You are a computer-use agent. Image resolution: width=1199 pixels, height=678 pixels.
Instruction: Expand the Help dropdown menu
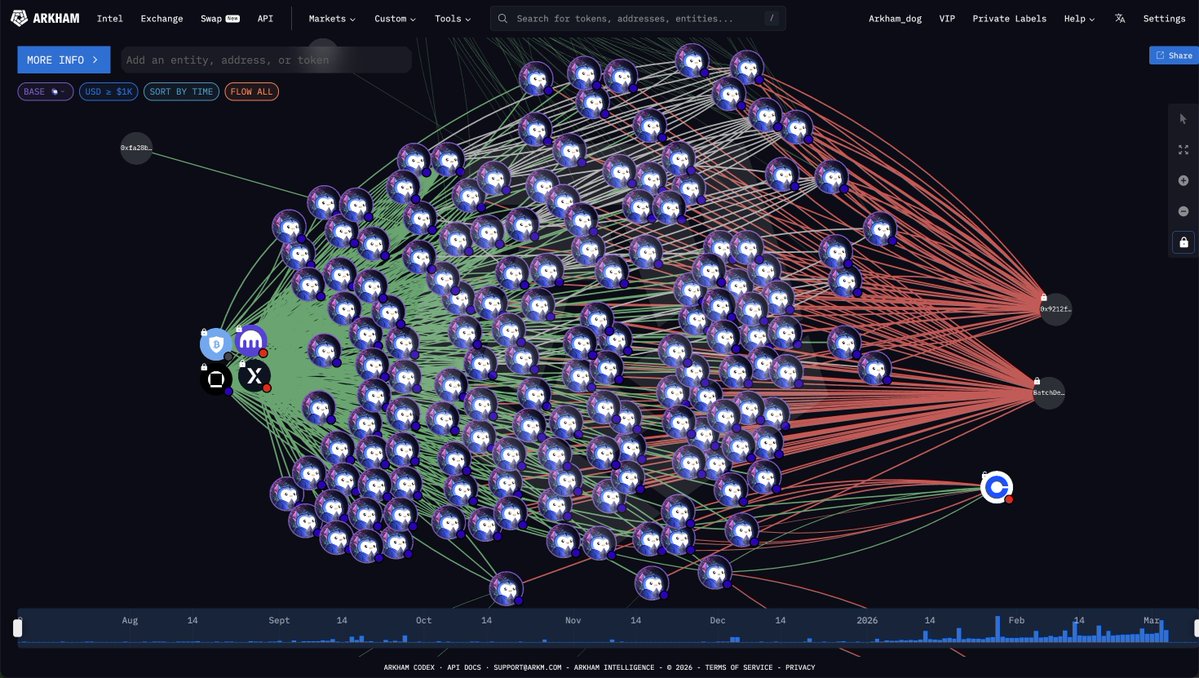(x=1079, y=18)
